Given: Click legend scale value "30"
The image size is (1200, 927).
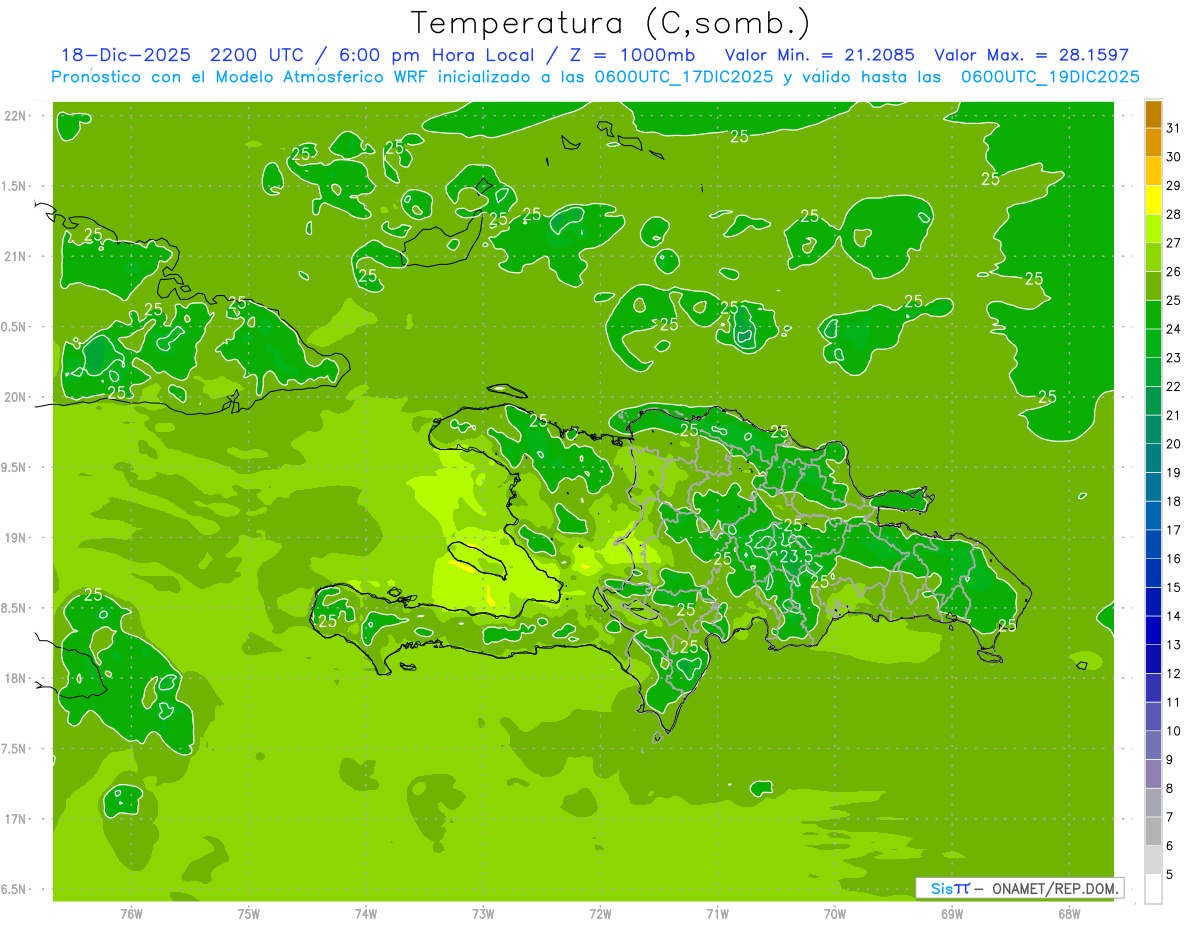Looking at the screenshot, I should pos(1174,157).
